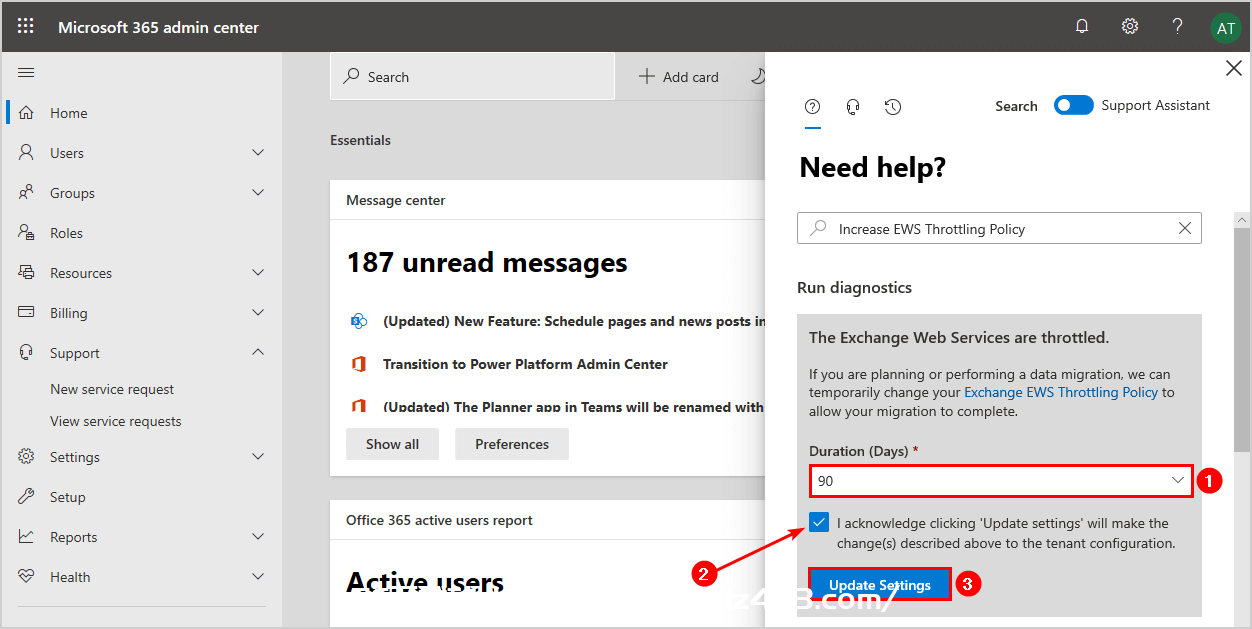Close the Need help pane
The height and width of the screenshot is (629, 1252).
coord(1234,68)
